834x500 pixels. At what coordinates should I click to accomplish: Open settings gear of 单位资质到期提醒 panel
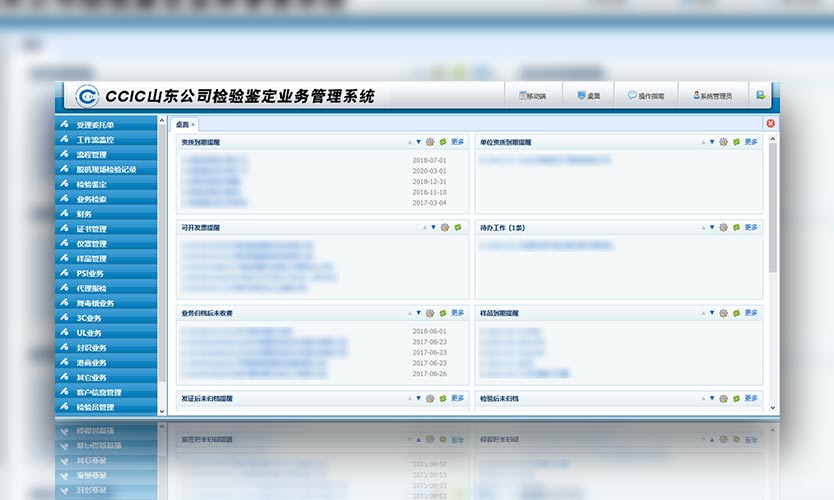[x=723, y=142]
